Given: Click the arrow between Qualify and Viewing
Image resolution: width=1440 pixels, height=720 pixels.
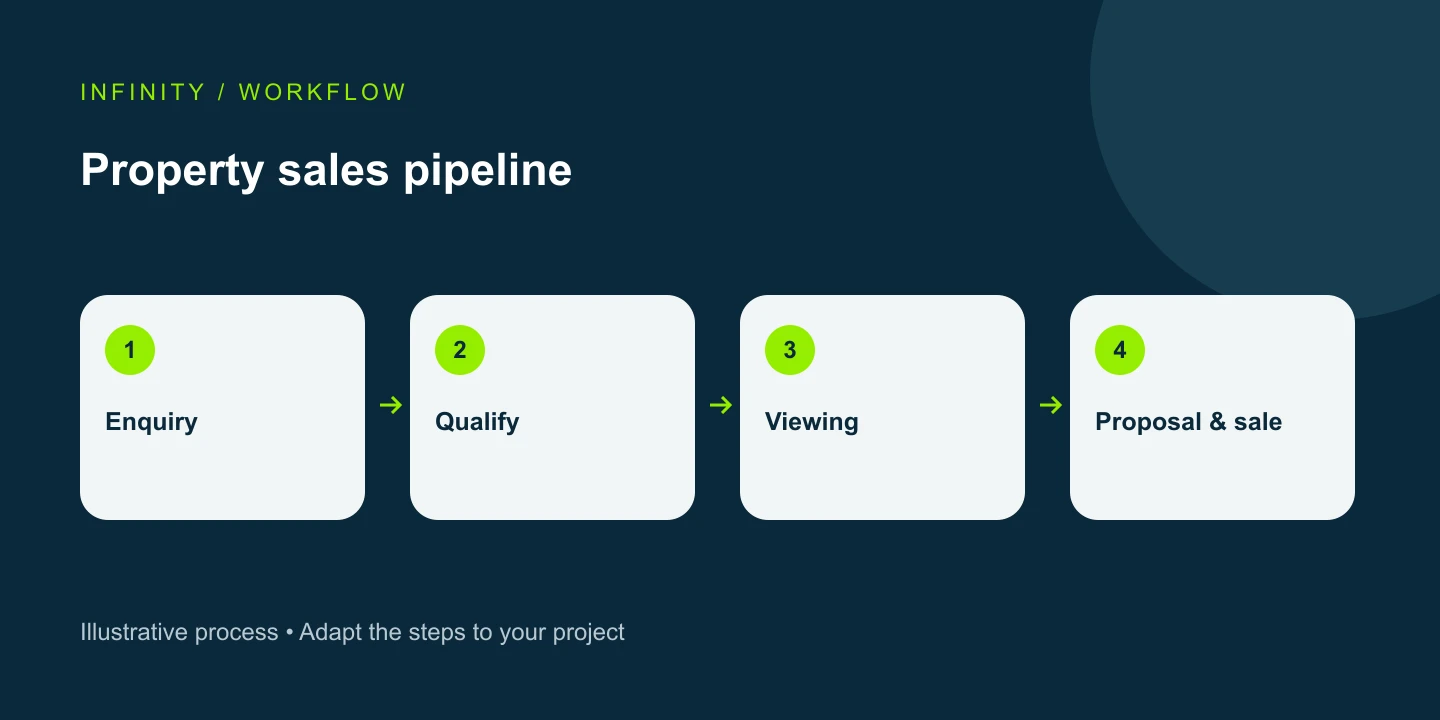Looking at the screenshot, I should pos(721,405).
